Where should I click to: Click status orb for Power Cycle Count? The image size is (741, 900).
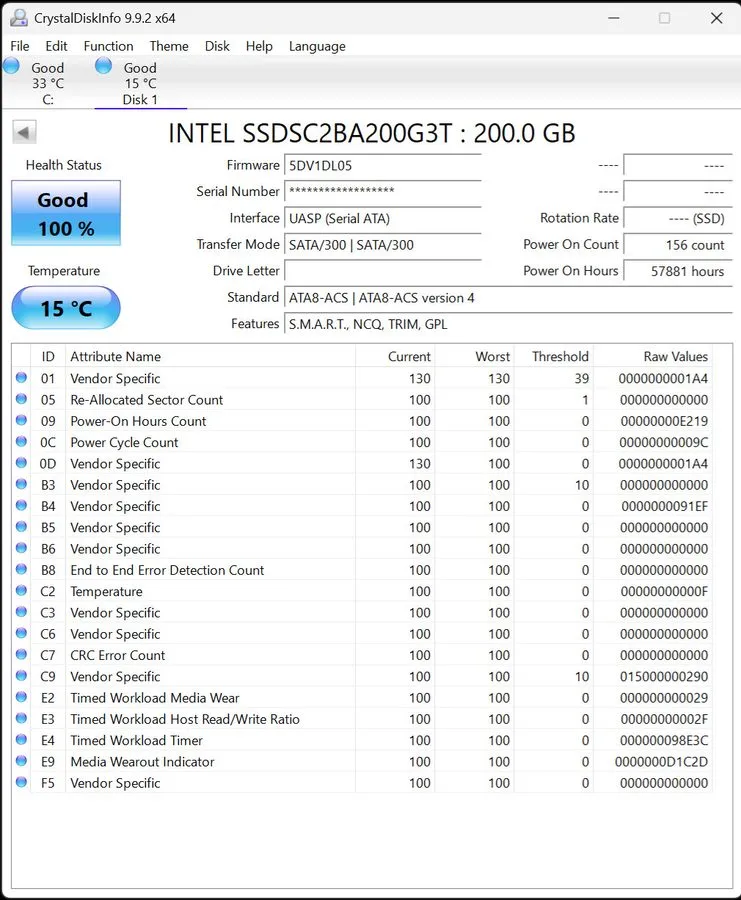click(21, 441)
